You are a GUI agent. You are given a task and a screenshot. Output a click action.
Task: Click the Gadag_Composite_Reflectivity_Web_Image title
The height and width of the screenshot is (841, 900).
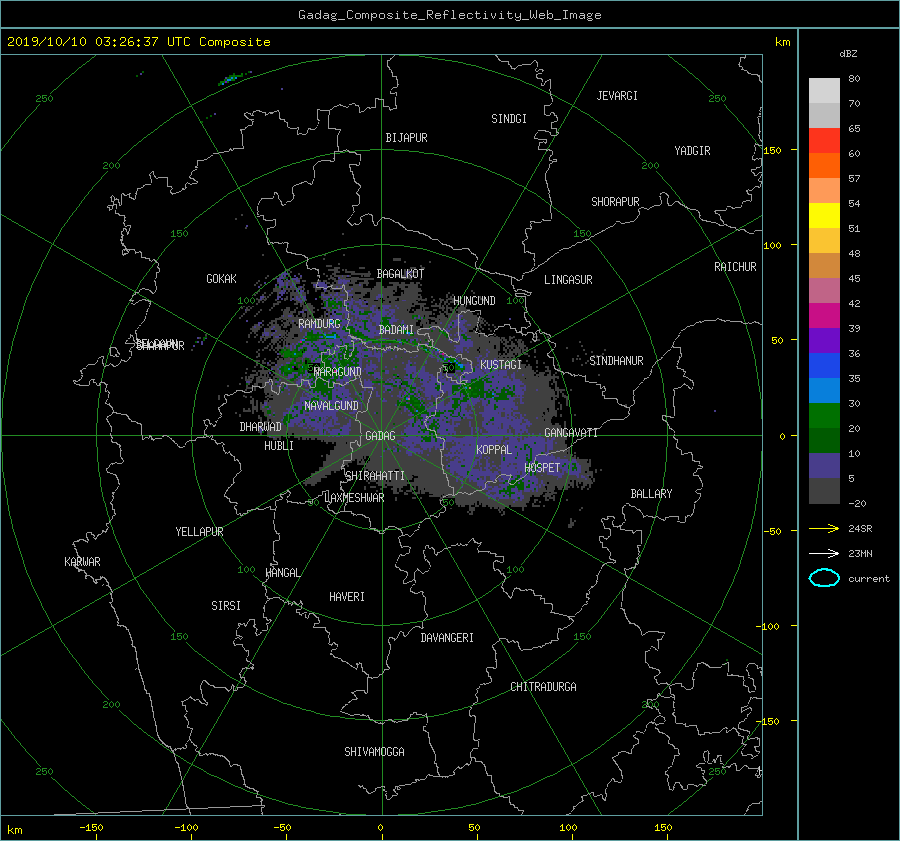449,15
